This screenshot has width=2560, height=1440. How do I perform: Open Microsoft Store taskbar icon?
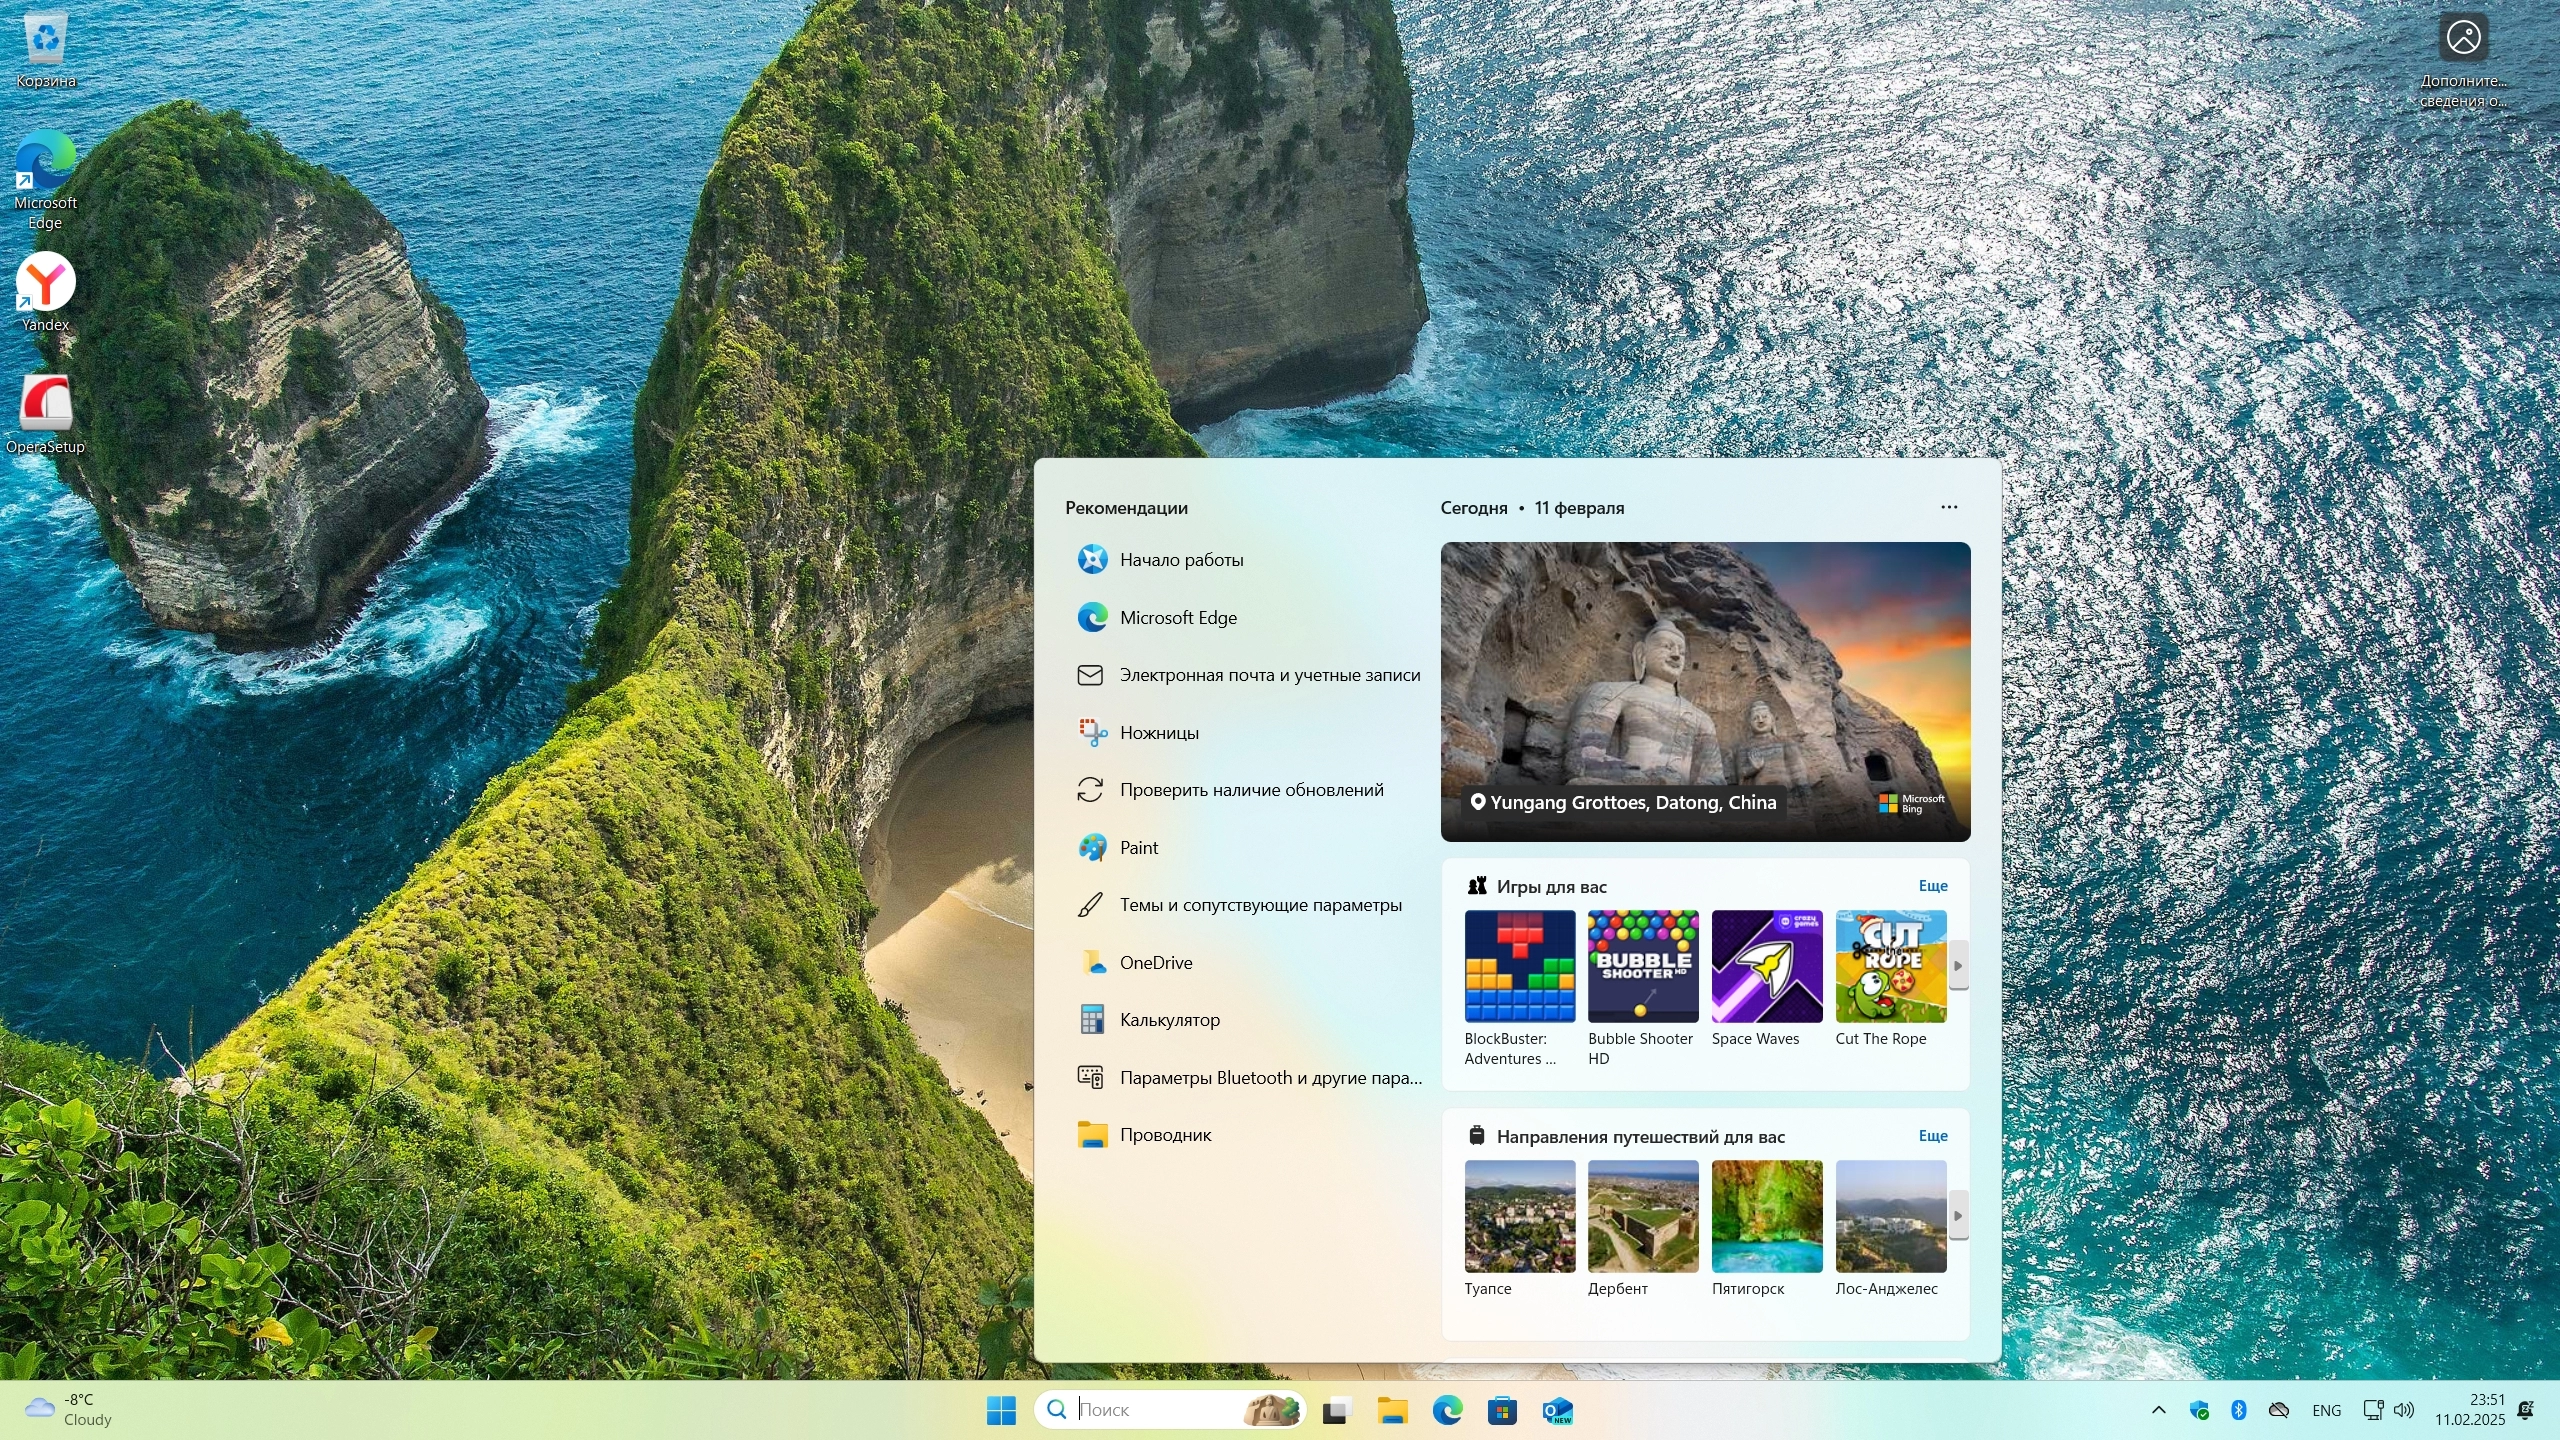1502,1410
